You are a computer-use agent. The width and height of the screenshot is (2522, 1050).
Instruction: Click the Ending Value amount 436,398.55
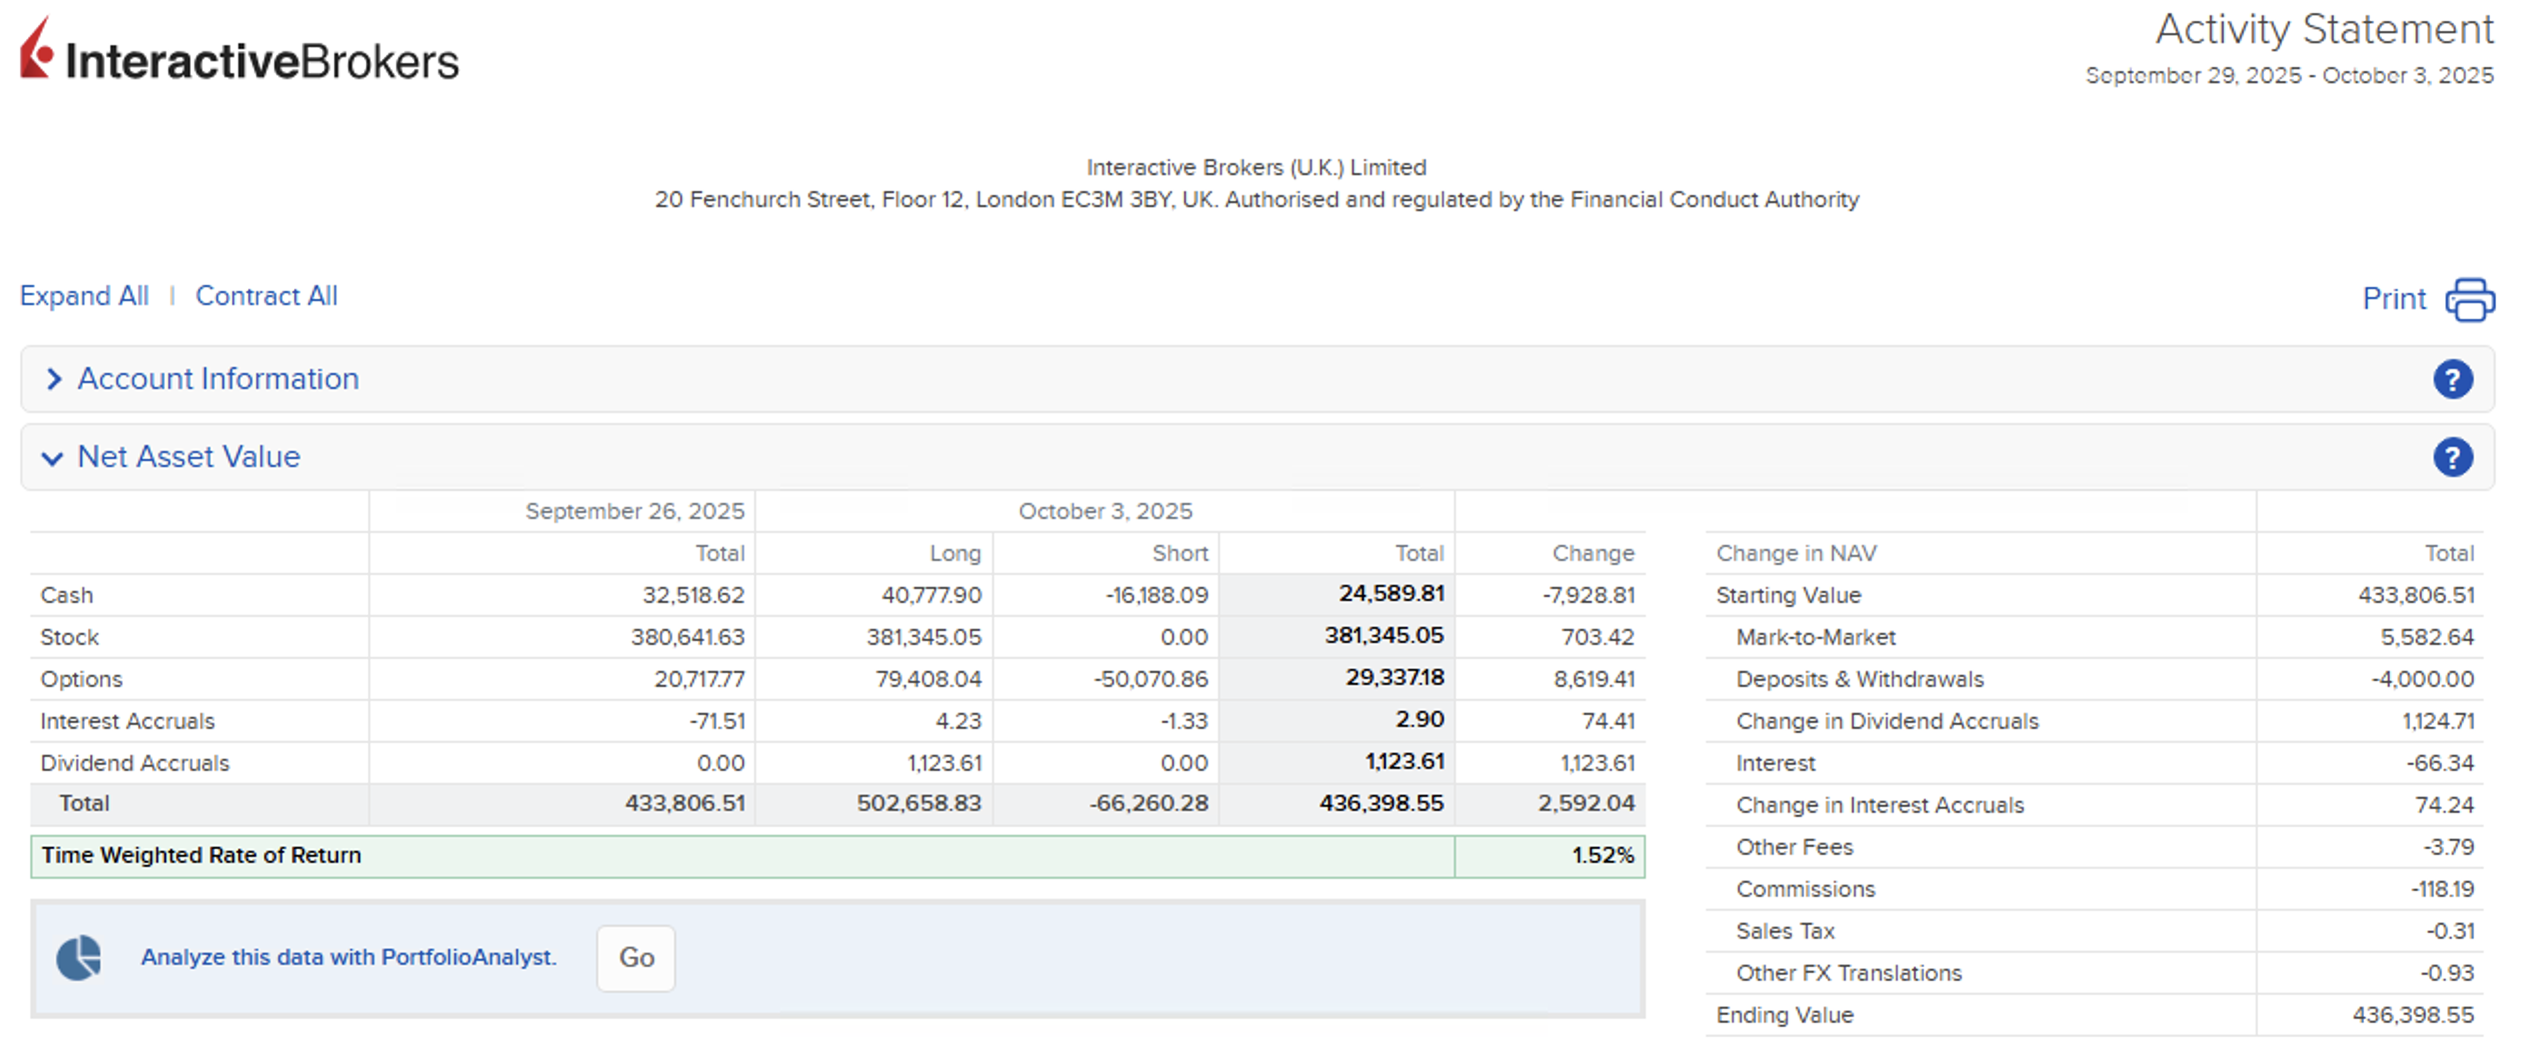click(2412, 1015)
